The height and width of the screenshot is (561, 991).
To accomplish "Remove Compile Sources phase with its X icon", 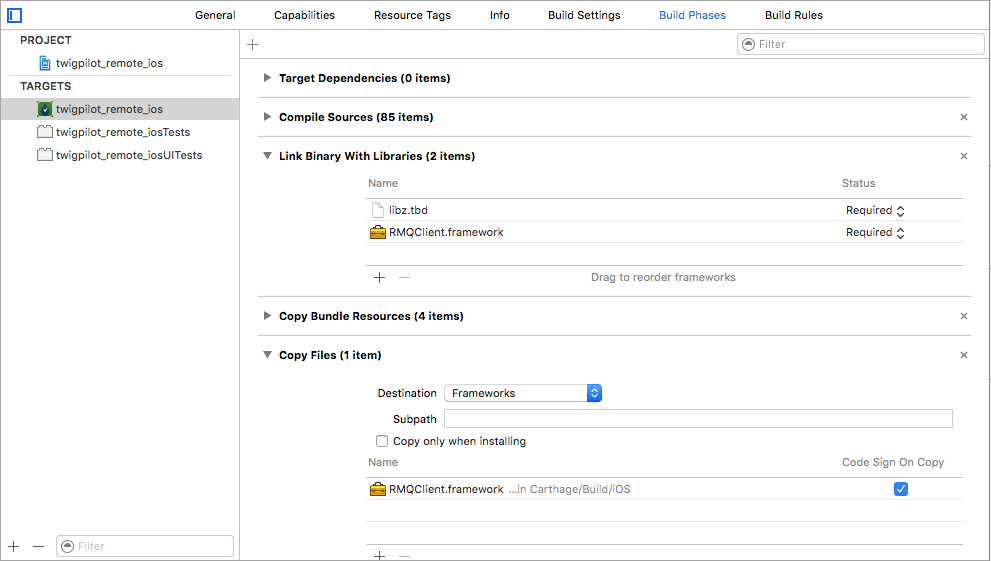I will pyautogui.click(x=964, y=117).
